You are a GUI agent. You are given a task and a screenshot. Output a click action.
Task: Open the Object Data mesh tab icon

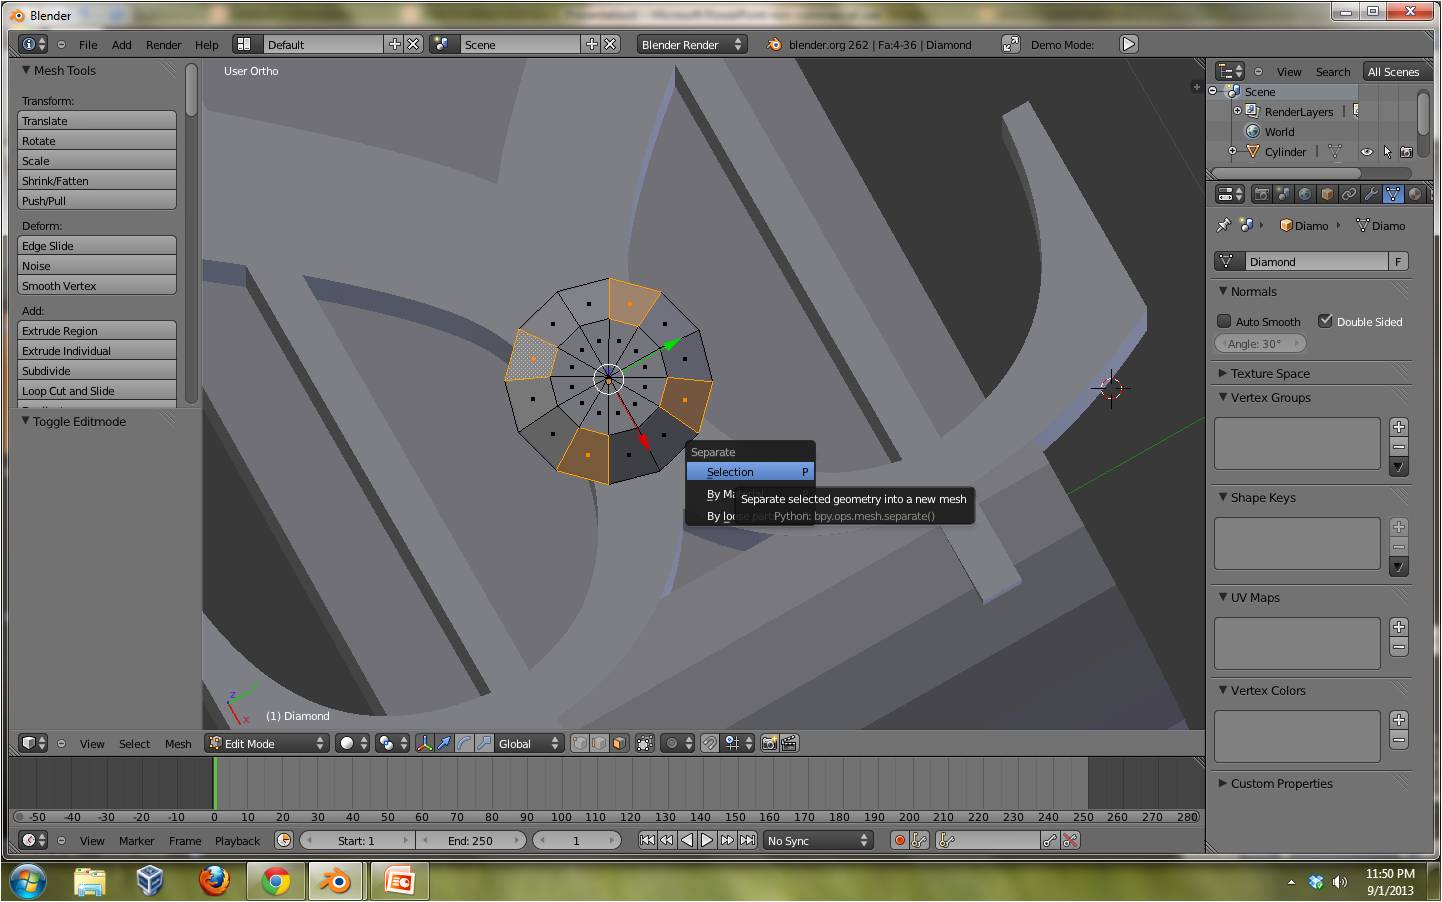[1393, 194]
